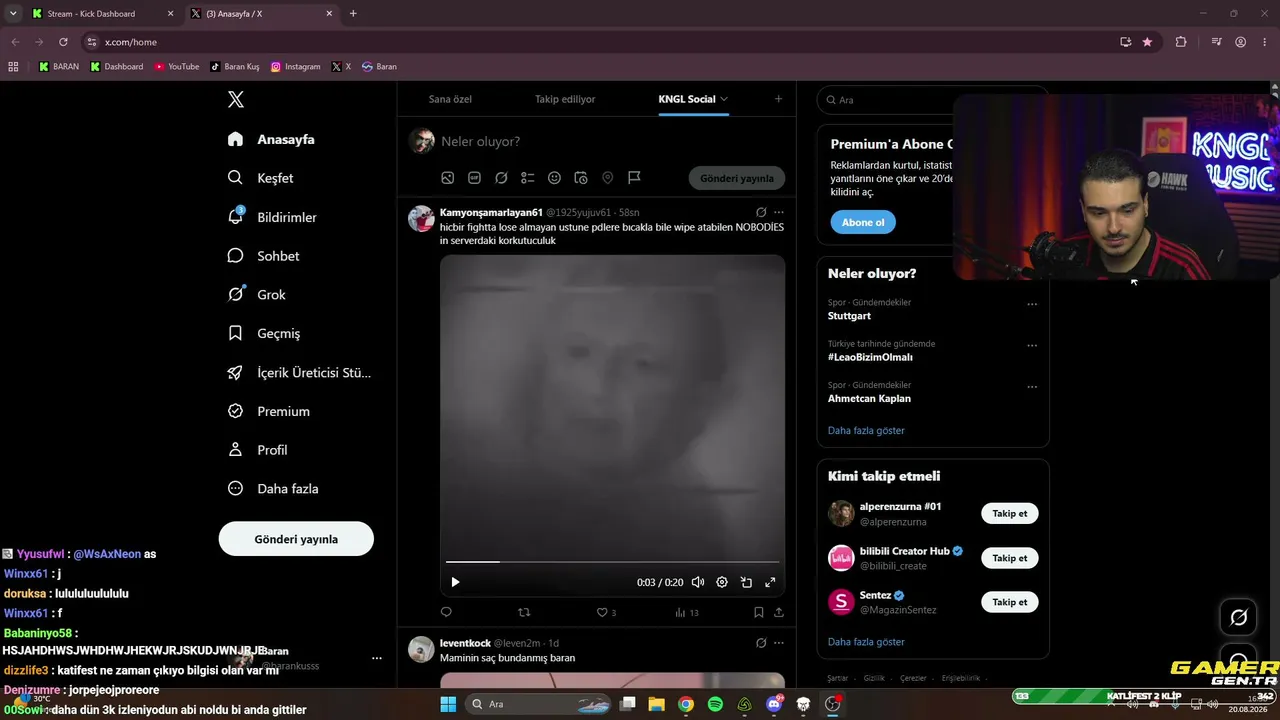Schedule the new post
This screenshot has width=1280, height=720.
[581, 178]
